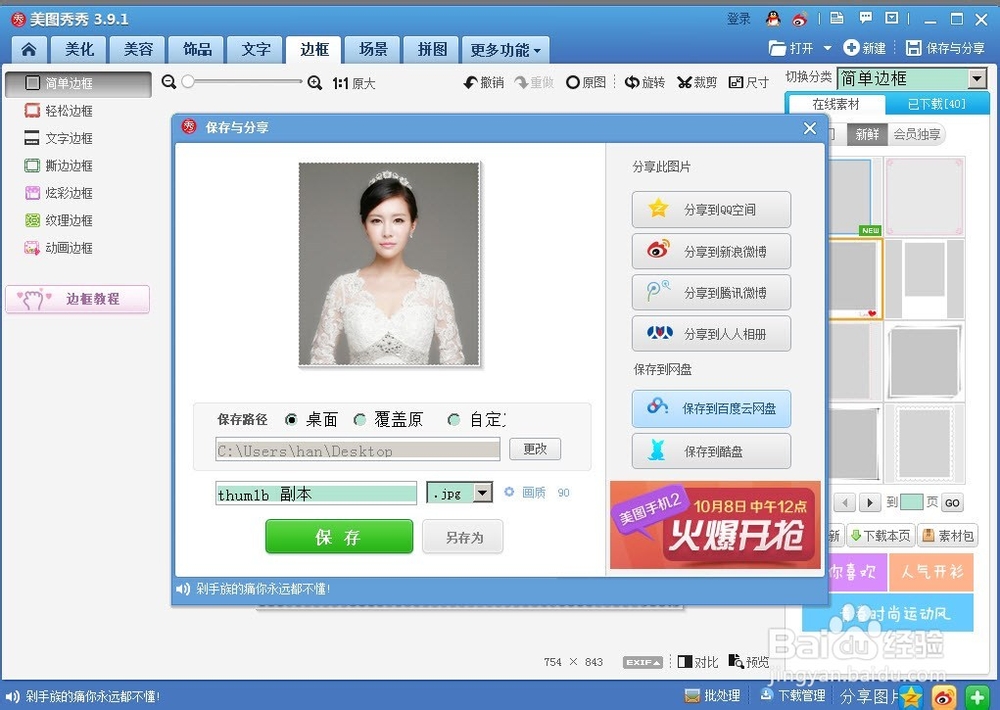Click the 尺寸 resize tool
1000x710 pixels.
coord(749,82)
